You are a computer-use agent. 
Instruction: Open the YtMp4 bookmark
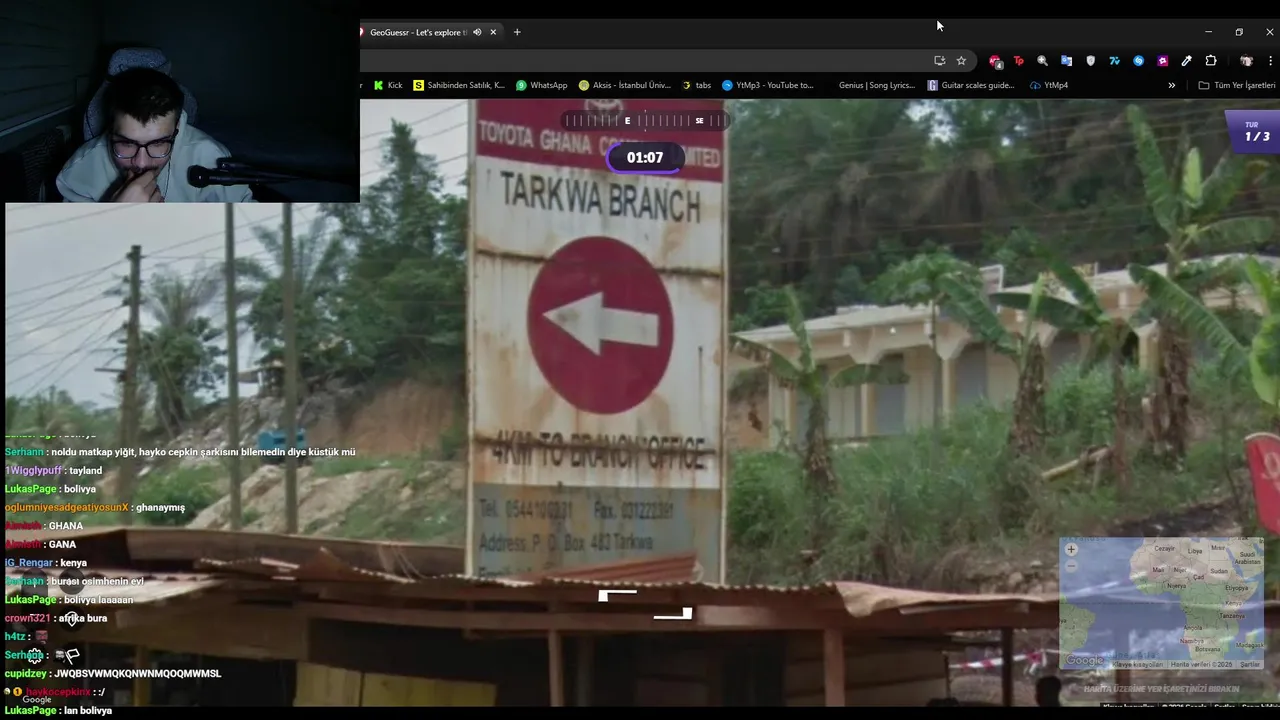click(1049, 85)
